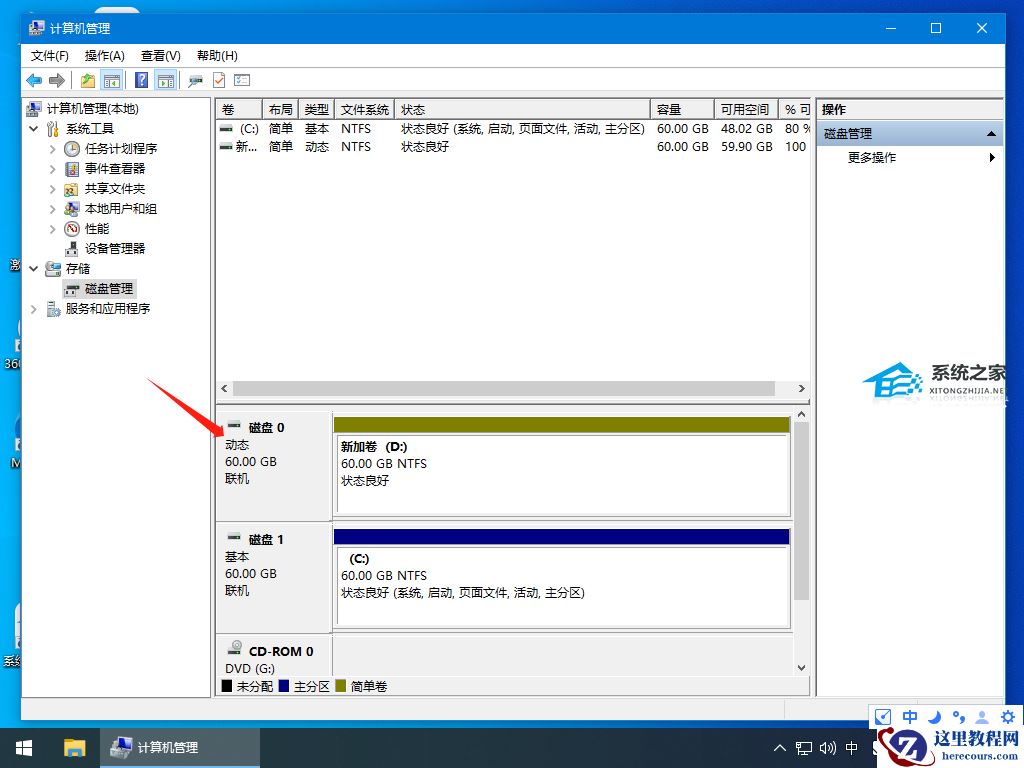
Task: Click the disk view scroll up arrow
Action: [x=801, y=415]
